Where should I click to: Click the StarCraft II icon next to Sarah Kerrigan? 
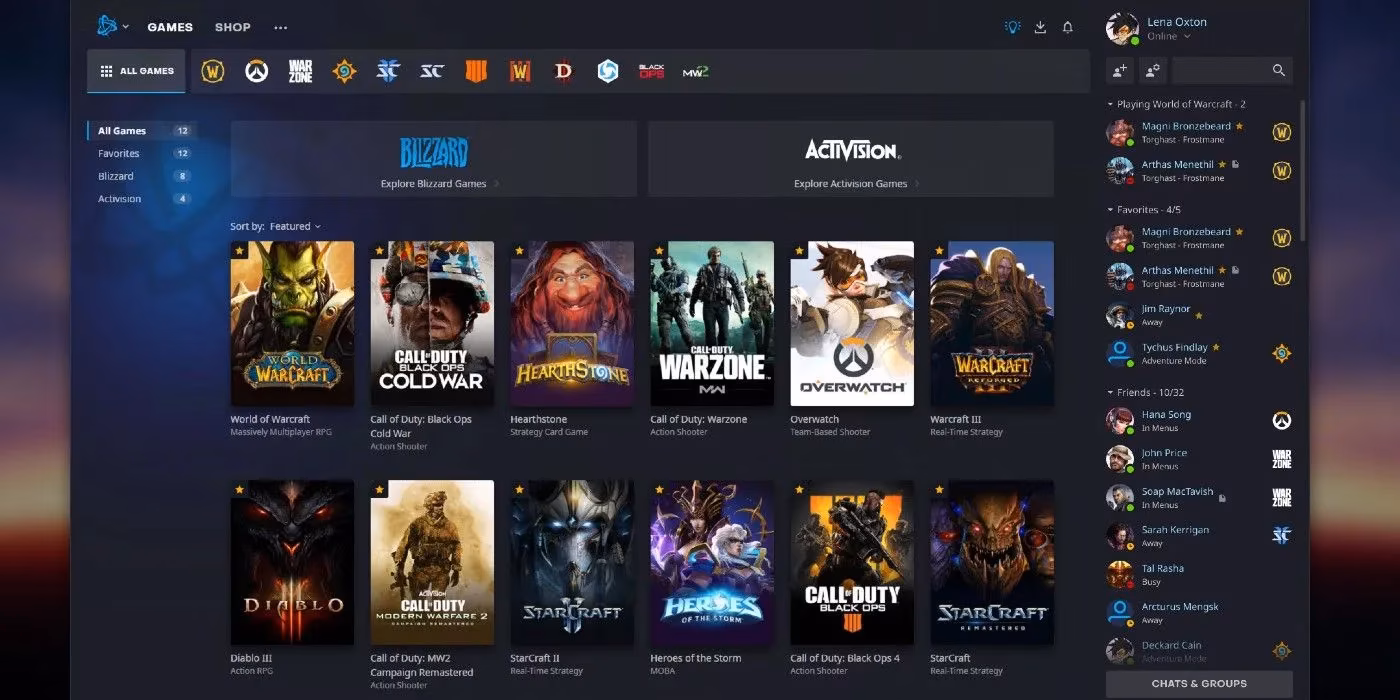[x=1281, y=536]
